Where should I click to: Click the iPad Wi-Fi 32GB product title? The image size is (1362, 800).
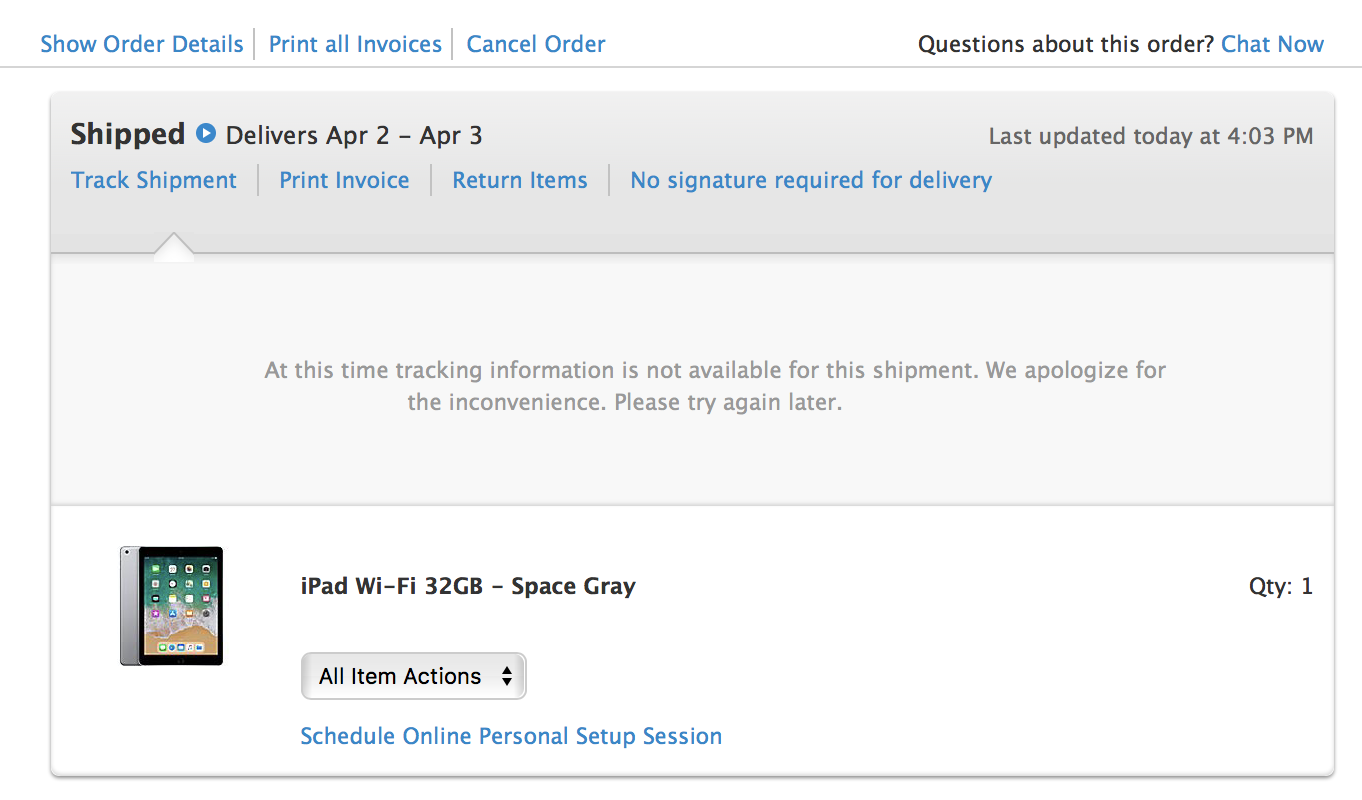(468, 586)
